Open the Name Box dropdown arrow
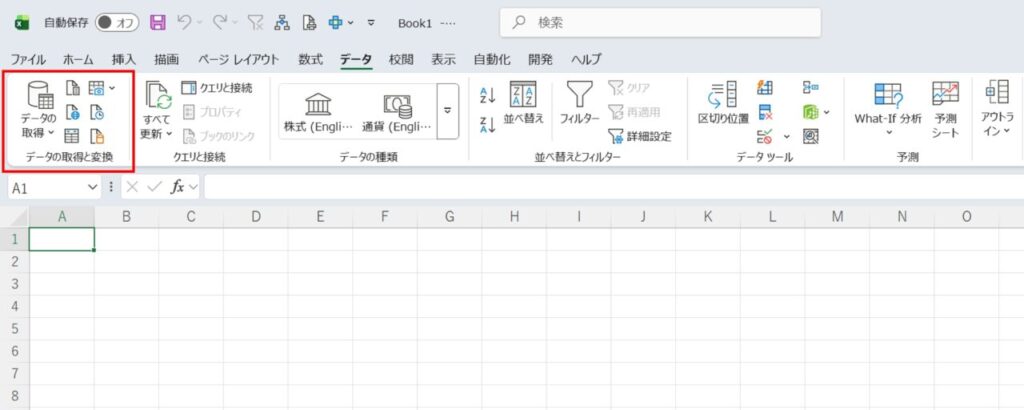Screen dimensions: 1024x410 [92, 188]
